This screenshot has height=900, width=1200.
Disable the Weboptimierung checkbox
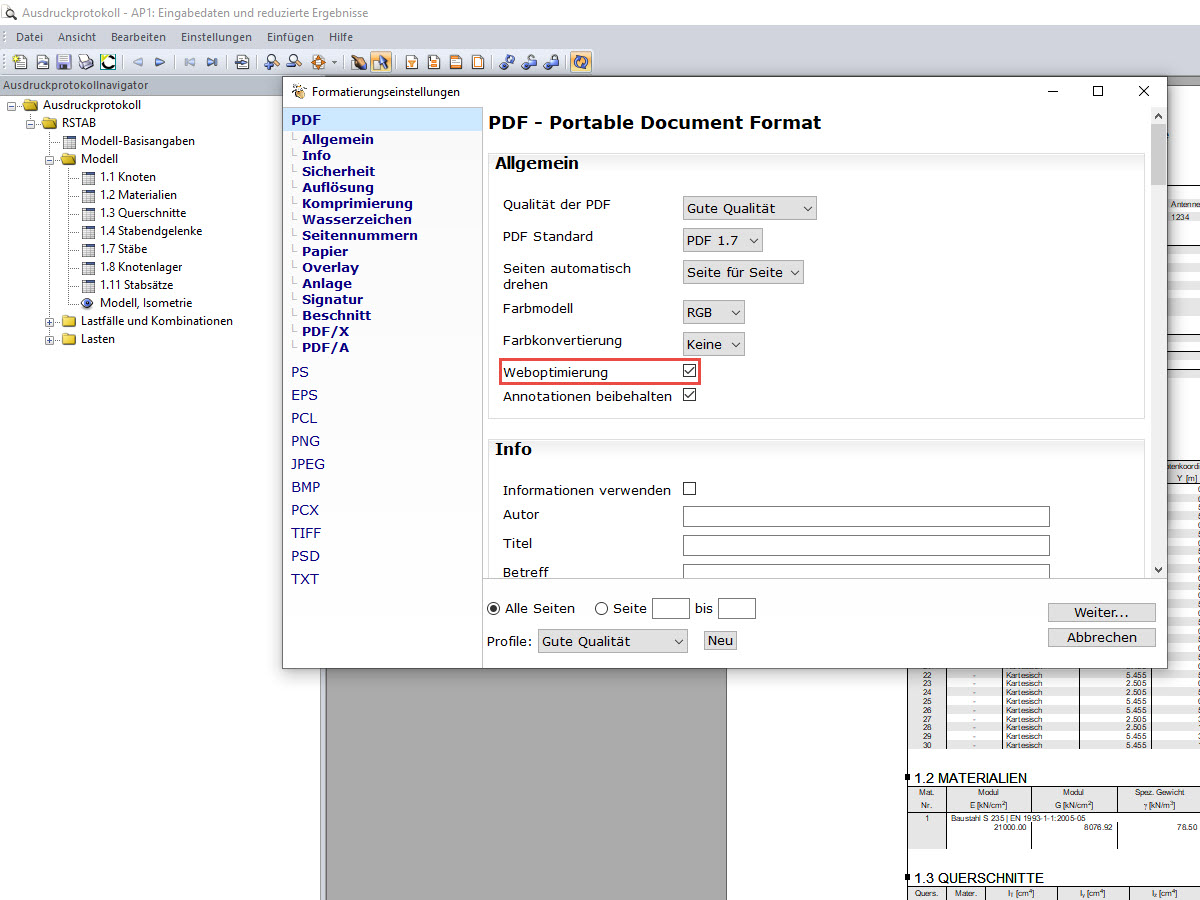pos(689,370)
